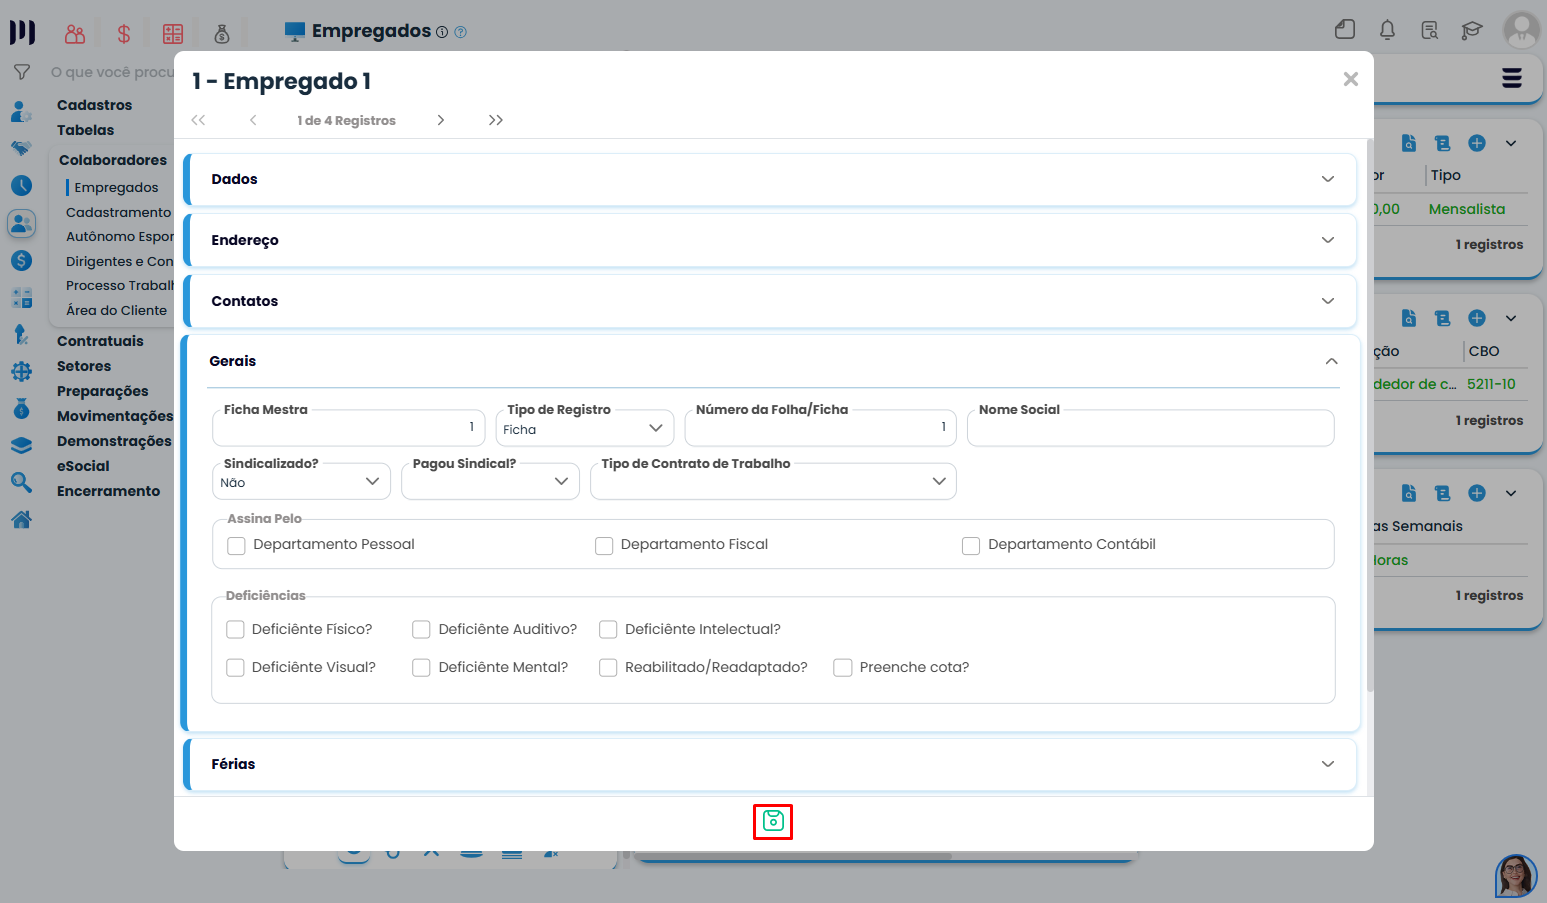1547x903 pixels.
Task: Click the Número da Folha/Ficha field
Action: tap(820, 428)
